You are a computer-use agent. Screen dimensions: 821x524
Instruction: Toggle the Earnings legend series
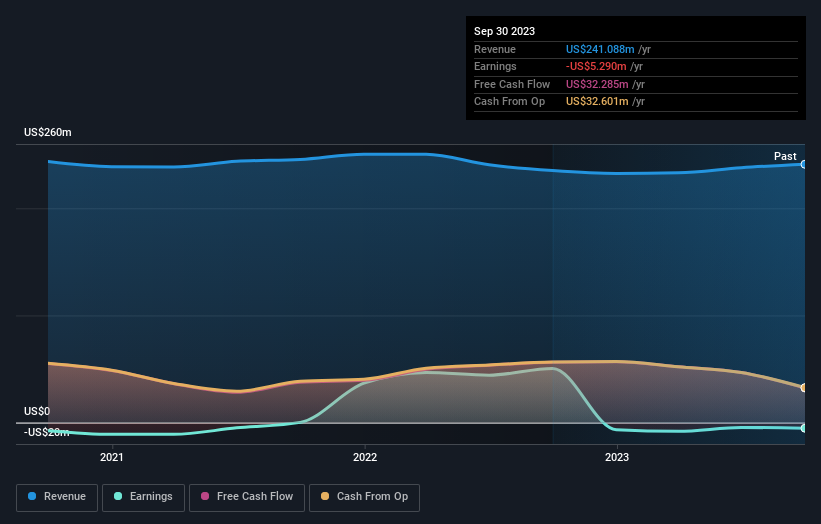143,497
